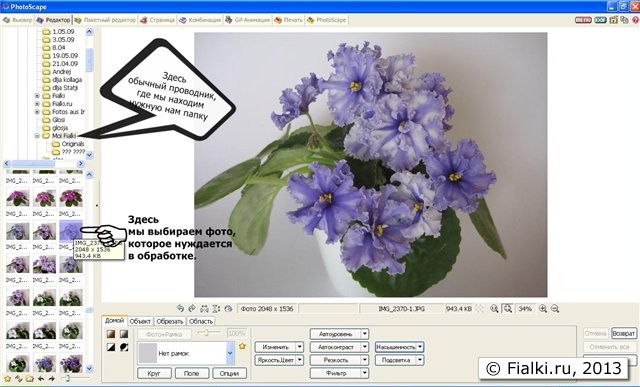
Task: Rotate the photo counter-clockwise with the left rotate icon
Action: tap(180, 309)
